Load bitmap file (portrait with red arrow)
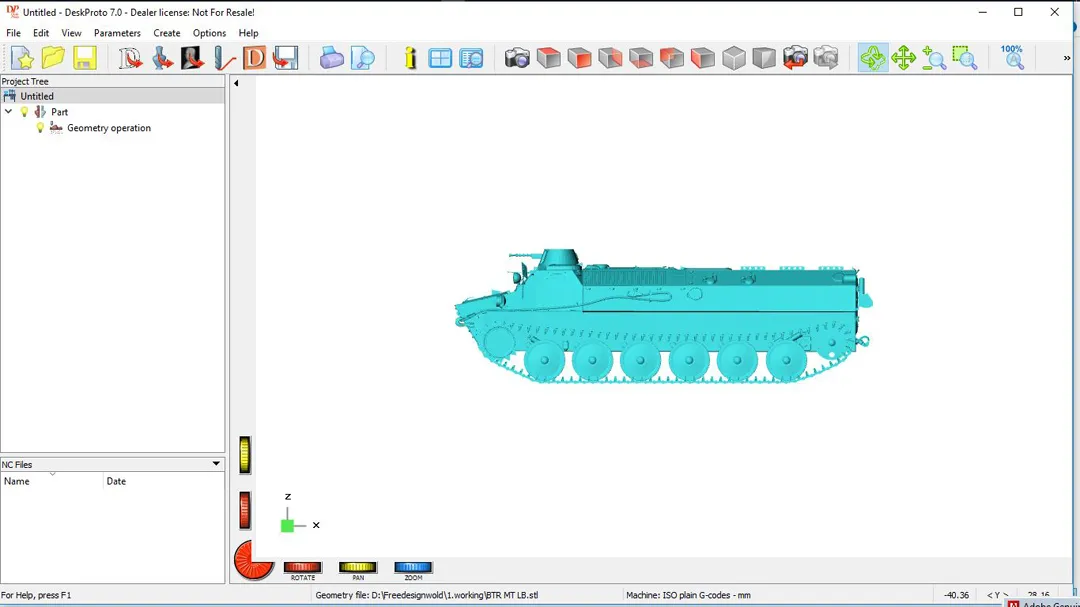The height and width of the screenshot is (607, 1080). coord(192,58)
